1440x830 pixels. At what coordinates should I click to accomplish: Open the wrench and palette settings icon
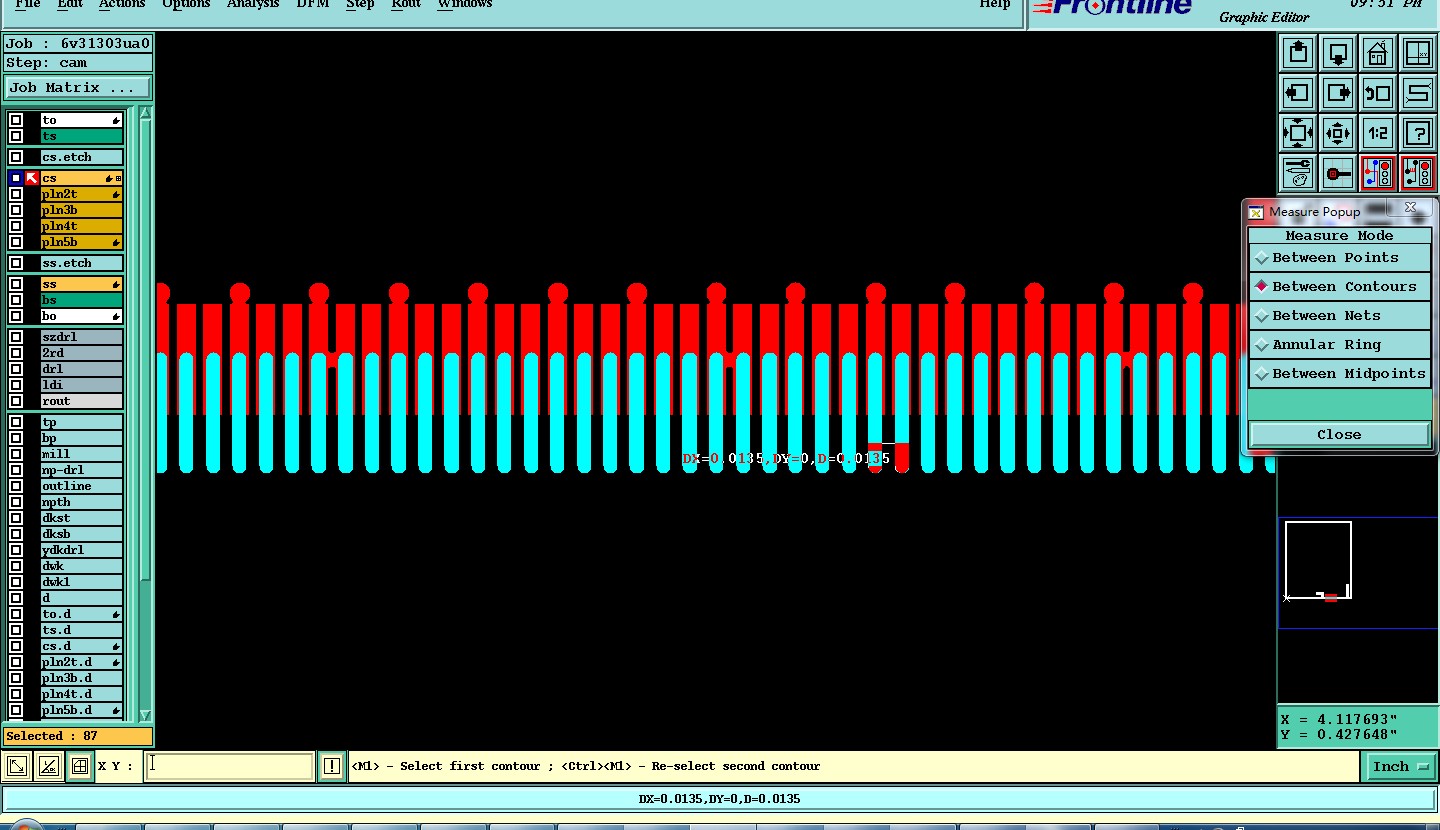(x=1298, y=173)
